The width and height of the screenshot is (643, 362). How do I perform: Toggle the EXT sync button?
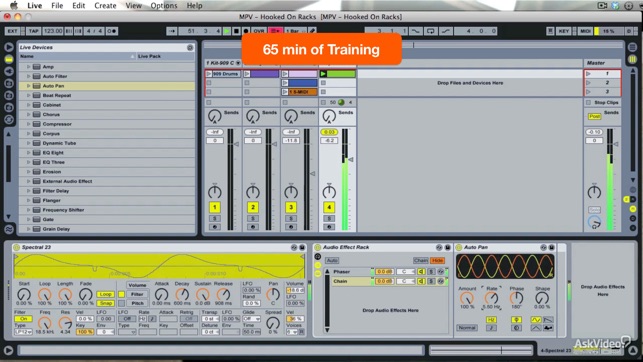13,31
